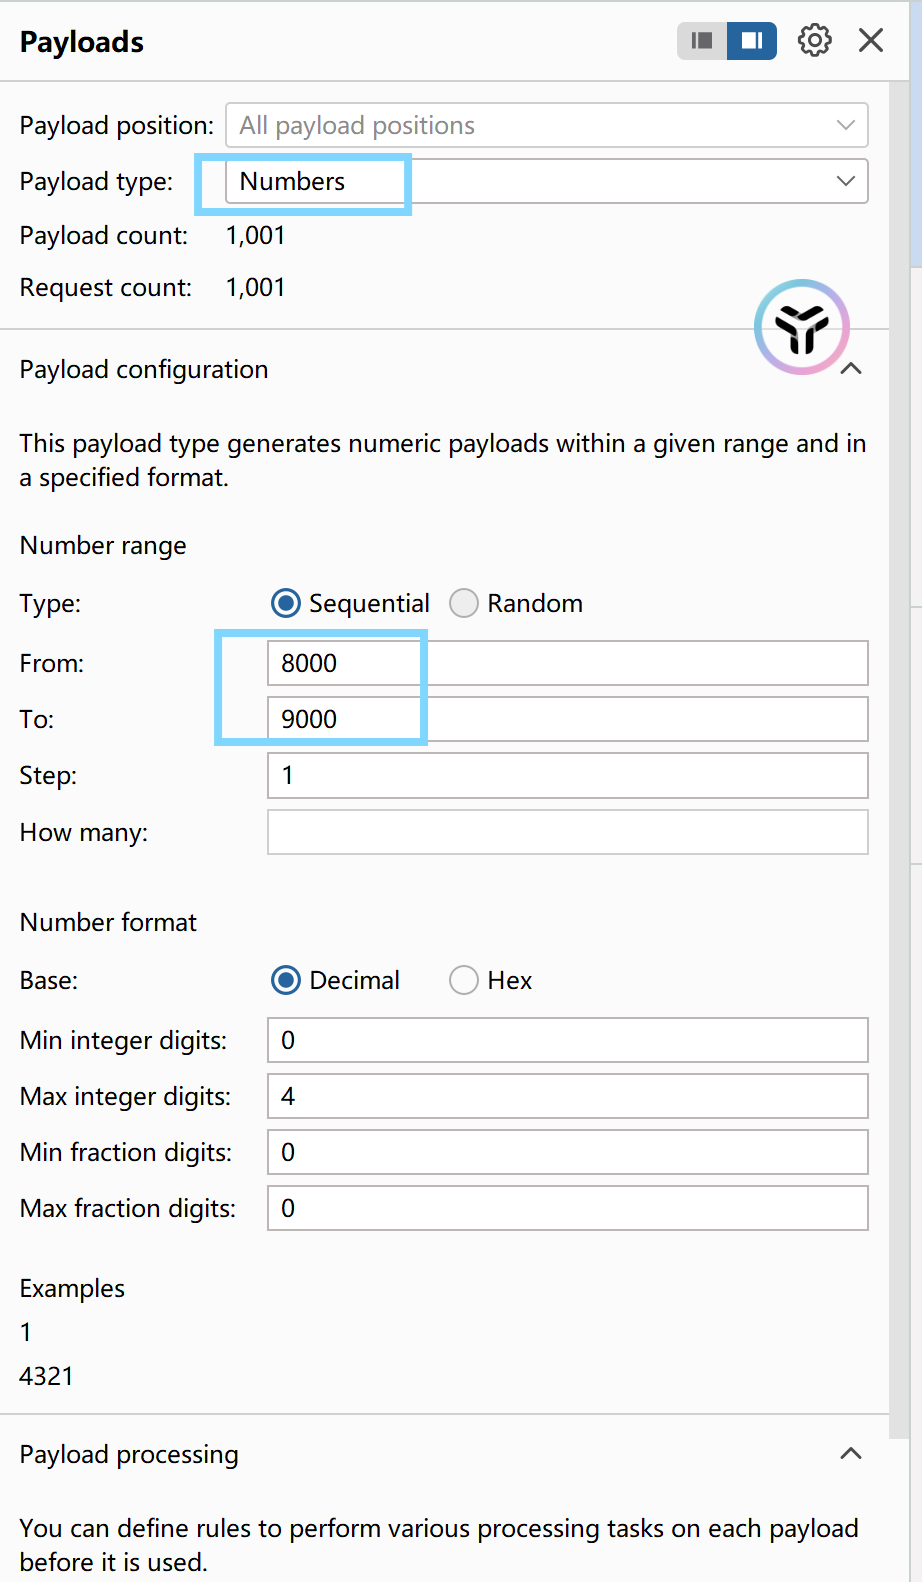Select Sequential number range type
This screenshot has height=1582, width=922.
point(350,603)
